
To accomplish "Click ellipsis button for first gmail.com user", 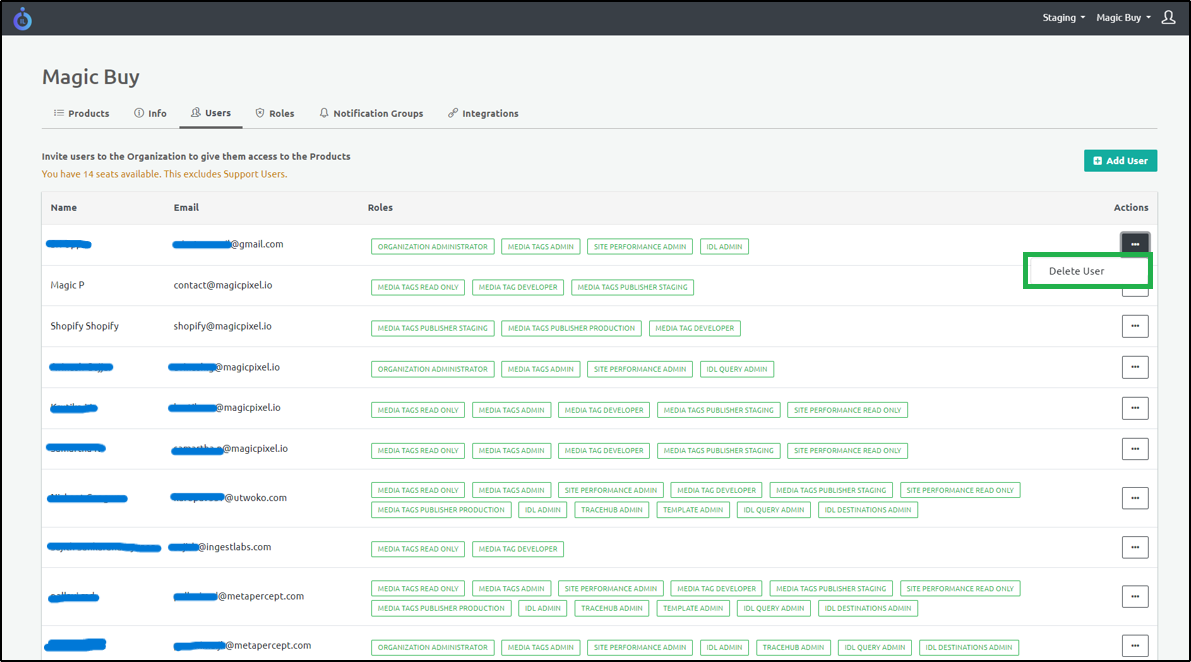I will point(1135,244).
